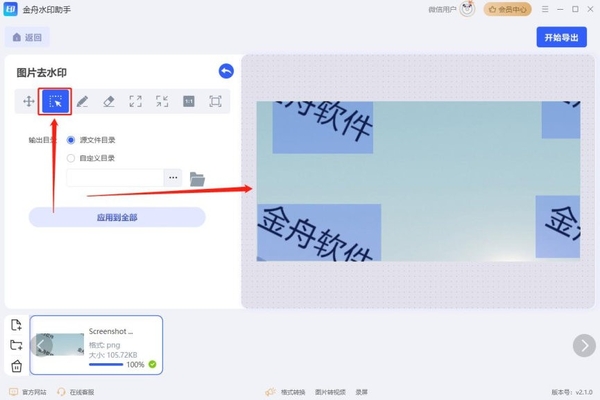
Task: Click the zoom in expand icon
Action: (x=135, y=101)
